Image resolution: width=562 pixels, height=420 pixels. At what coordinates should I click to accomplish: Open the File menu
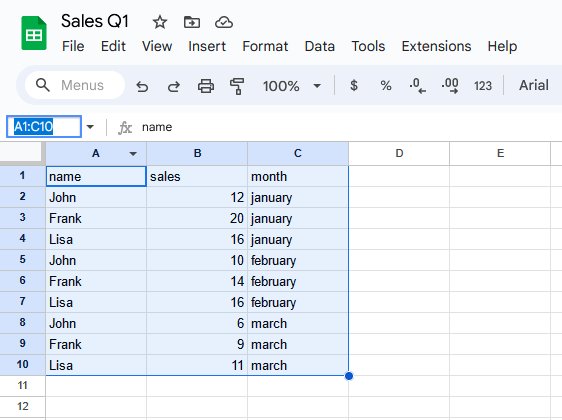point(73,46)
